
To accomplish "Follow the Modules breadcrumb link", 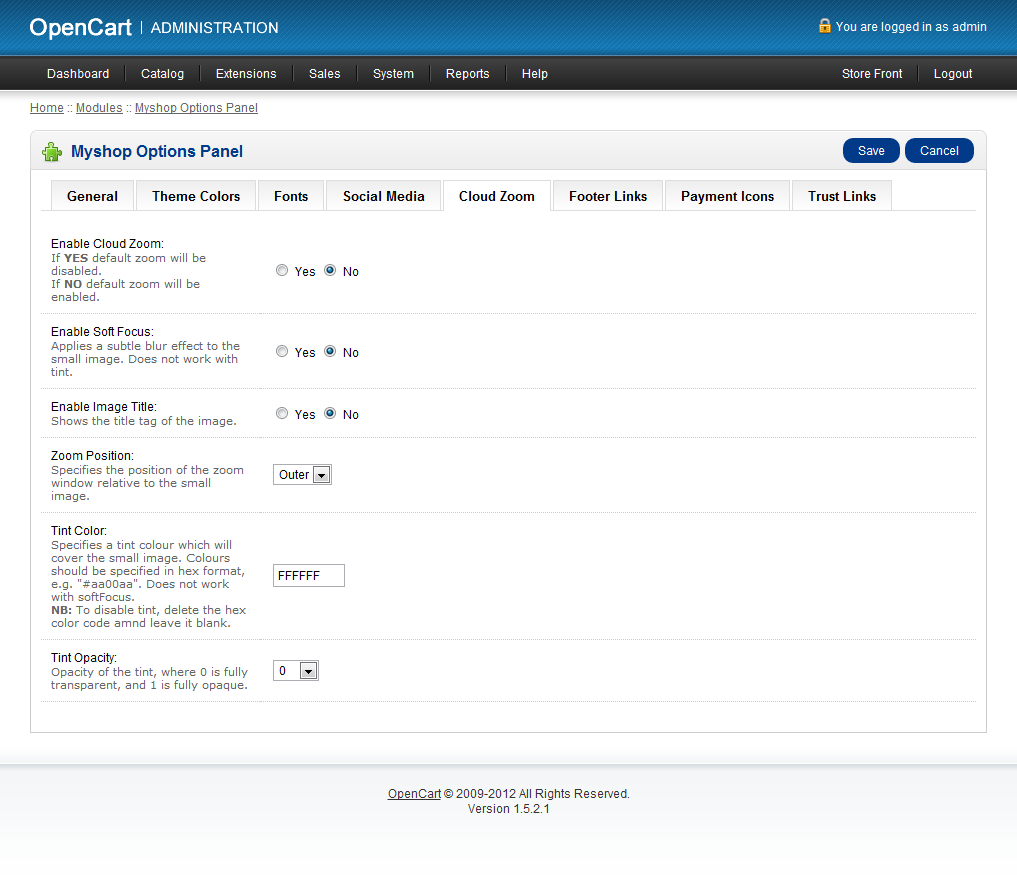I will pyautogui.click(x=99, y=108).
